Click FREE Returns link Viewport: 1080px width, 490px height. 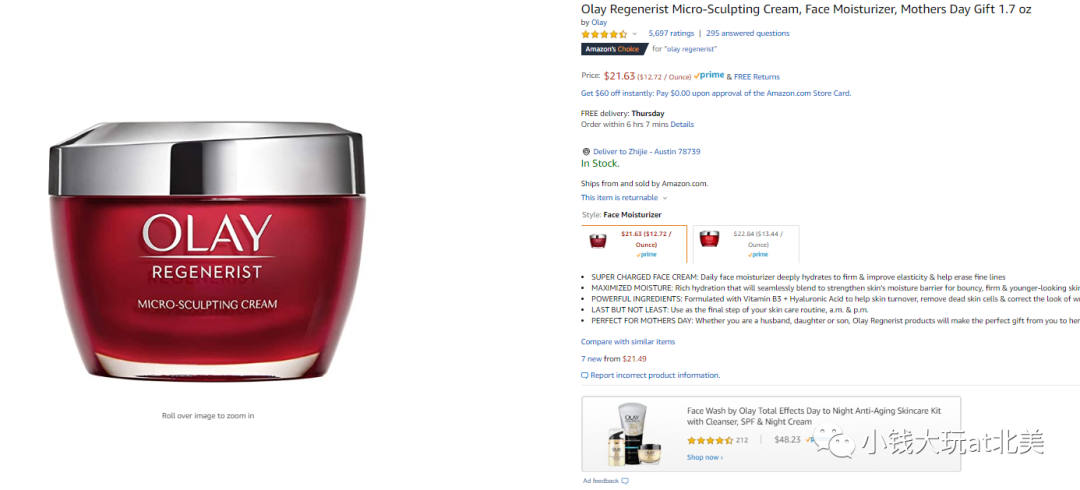click(757, 76)
